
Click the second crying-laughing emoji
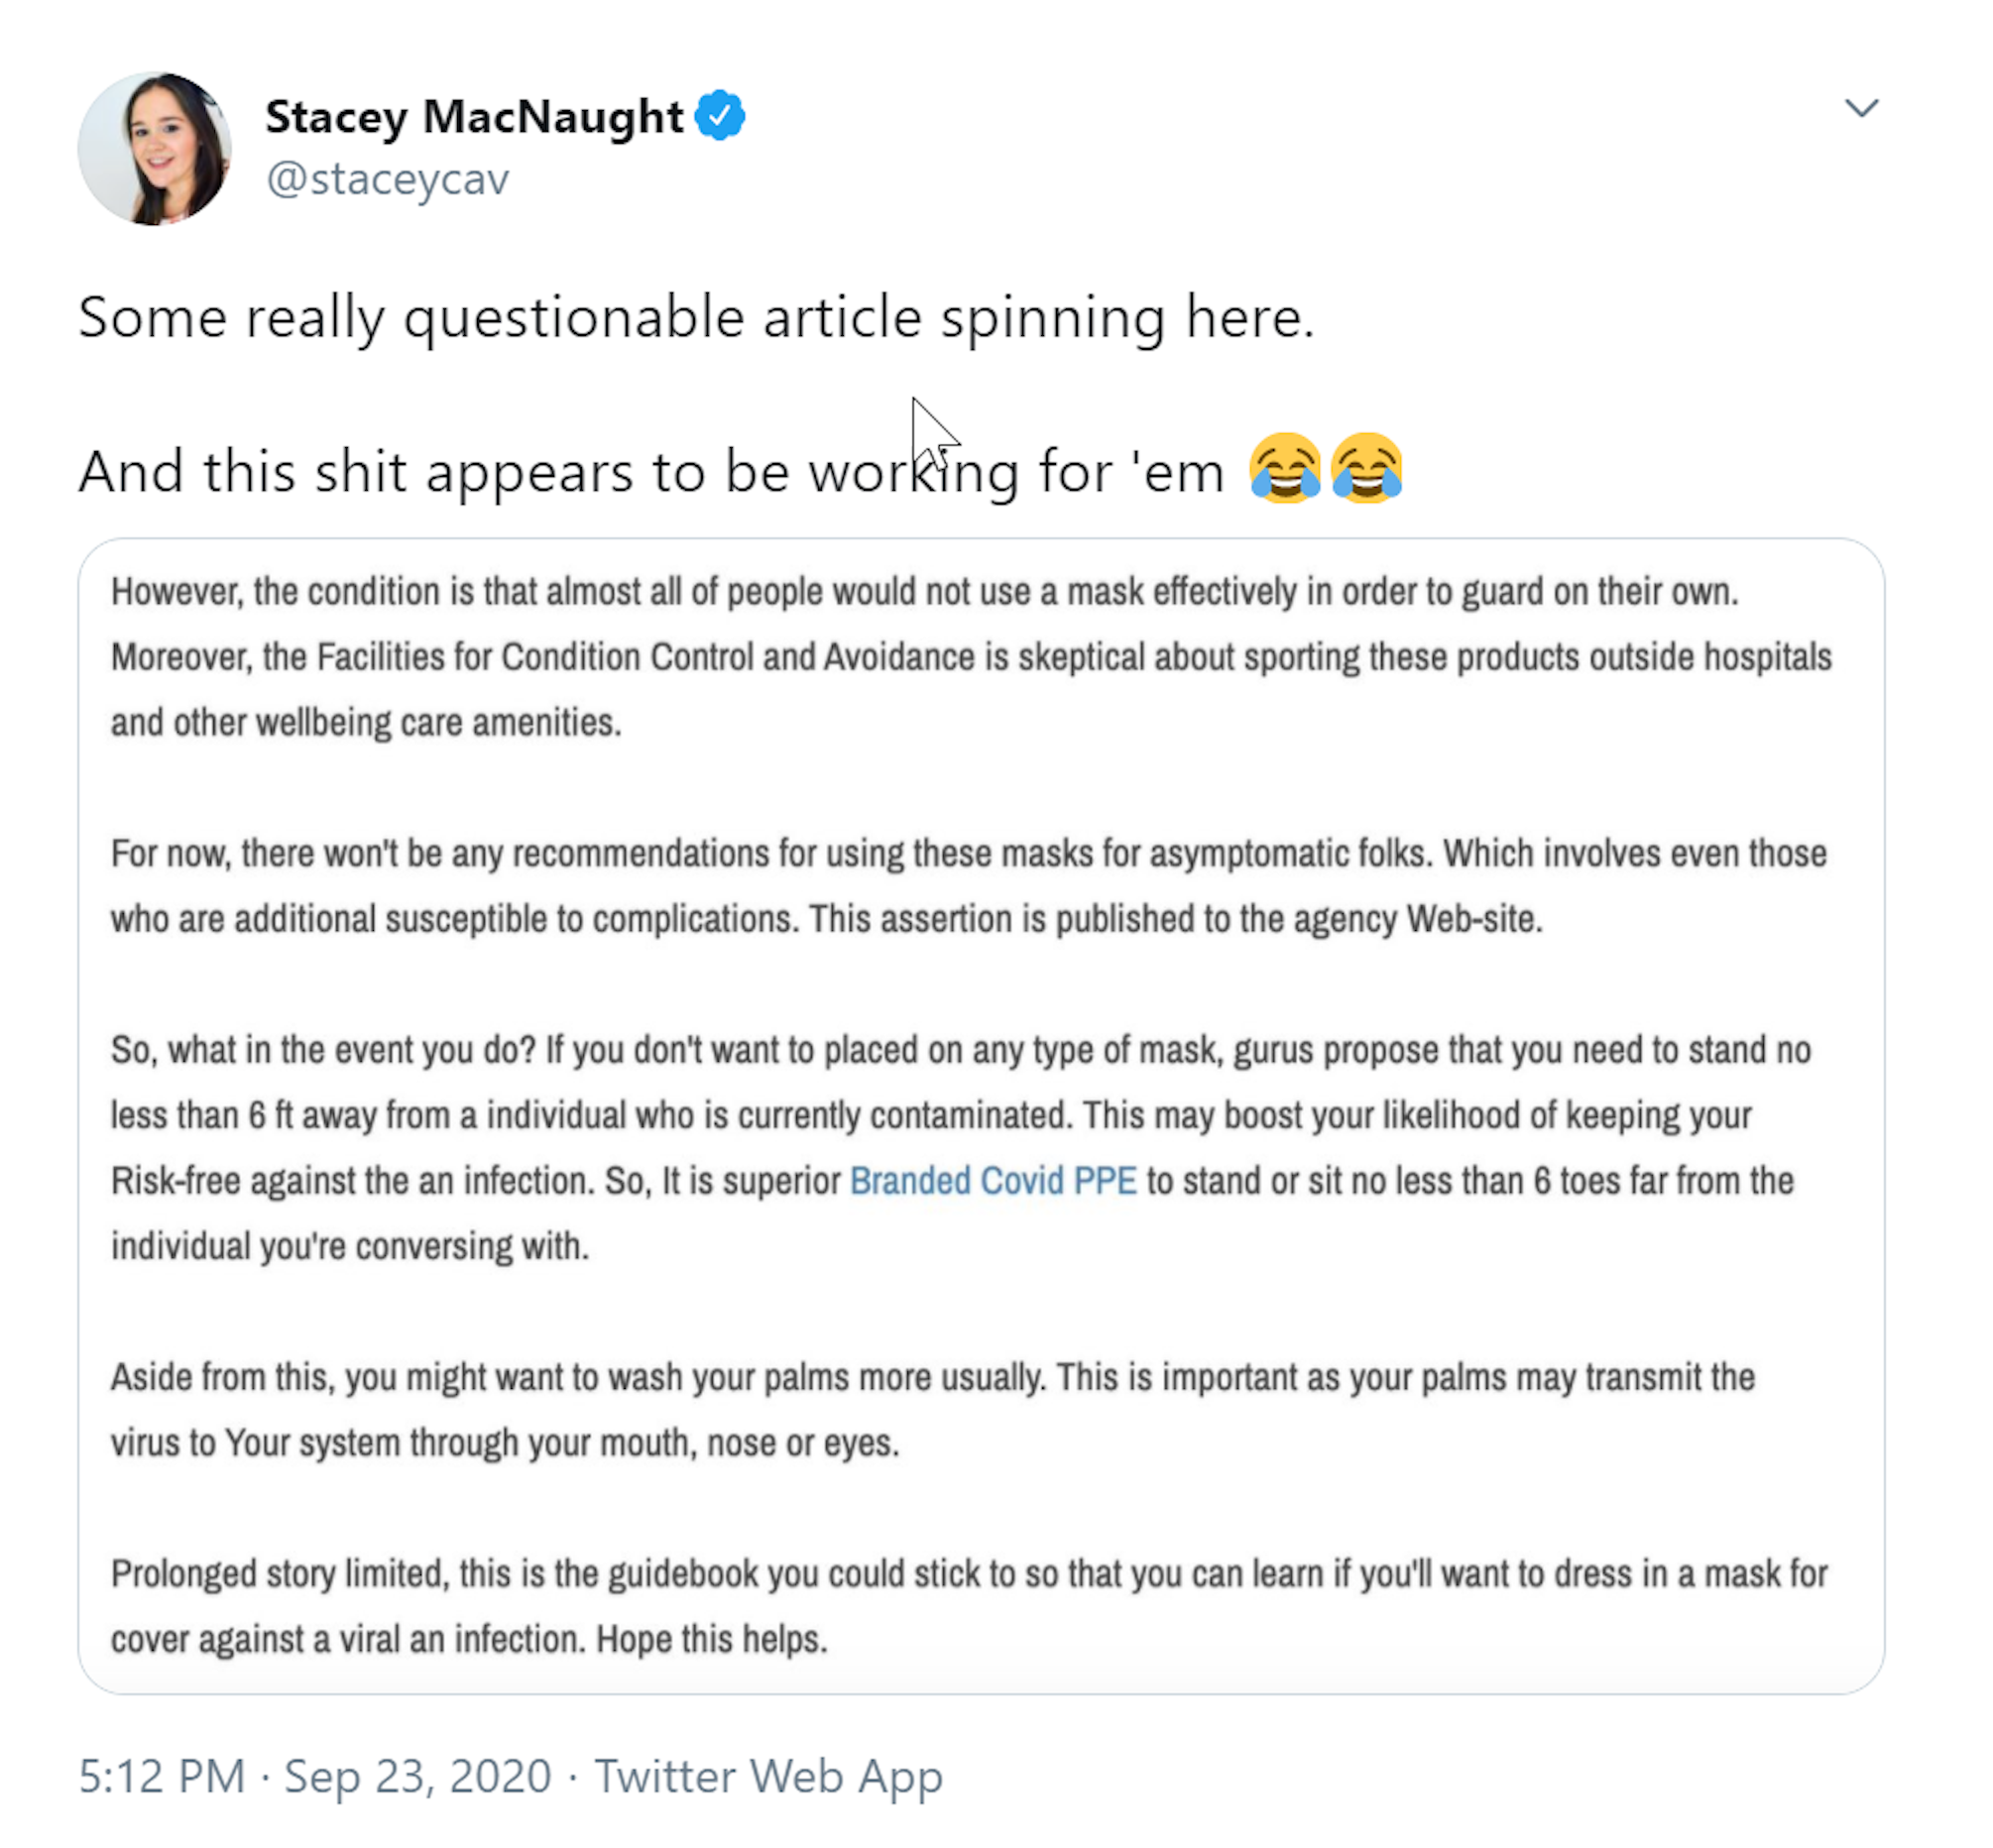[x=1366, y=467]
